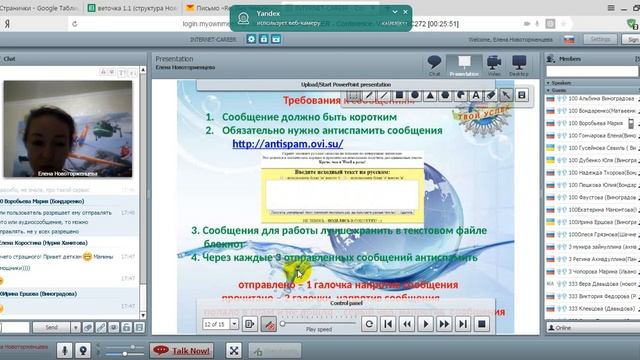Click the chat save log icon
640x360 pixels.
139,327
